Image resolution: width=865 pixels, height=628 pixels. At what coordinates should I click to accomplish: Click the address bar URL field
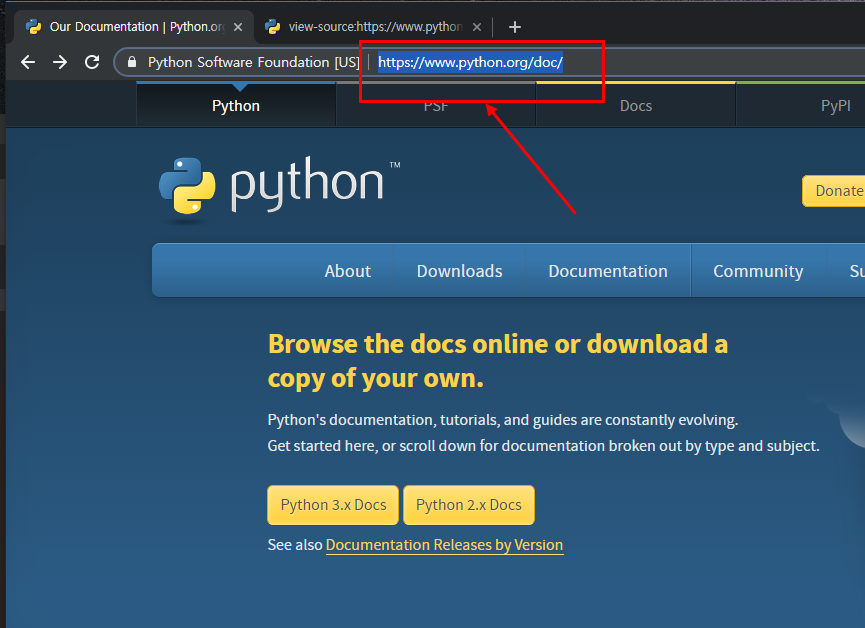click(470, 62)
